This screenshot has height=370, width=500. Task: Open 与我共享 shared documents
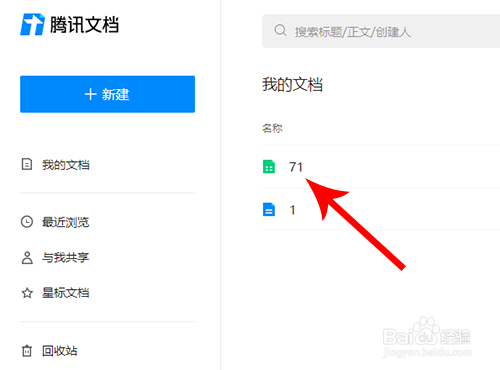(66, 258)
